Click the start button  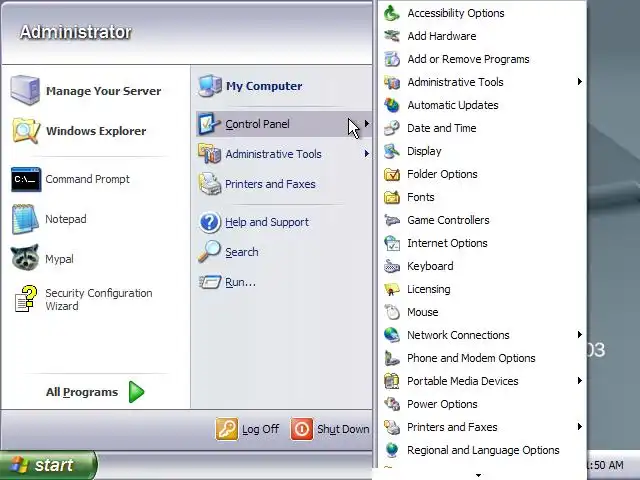pyautogui.click(x=48, y=465)
